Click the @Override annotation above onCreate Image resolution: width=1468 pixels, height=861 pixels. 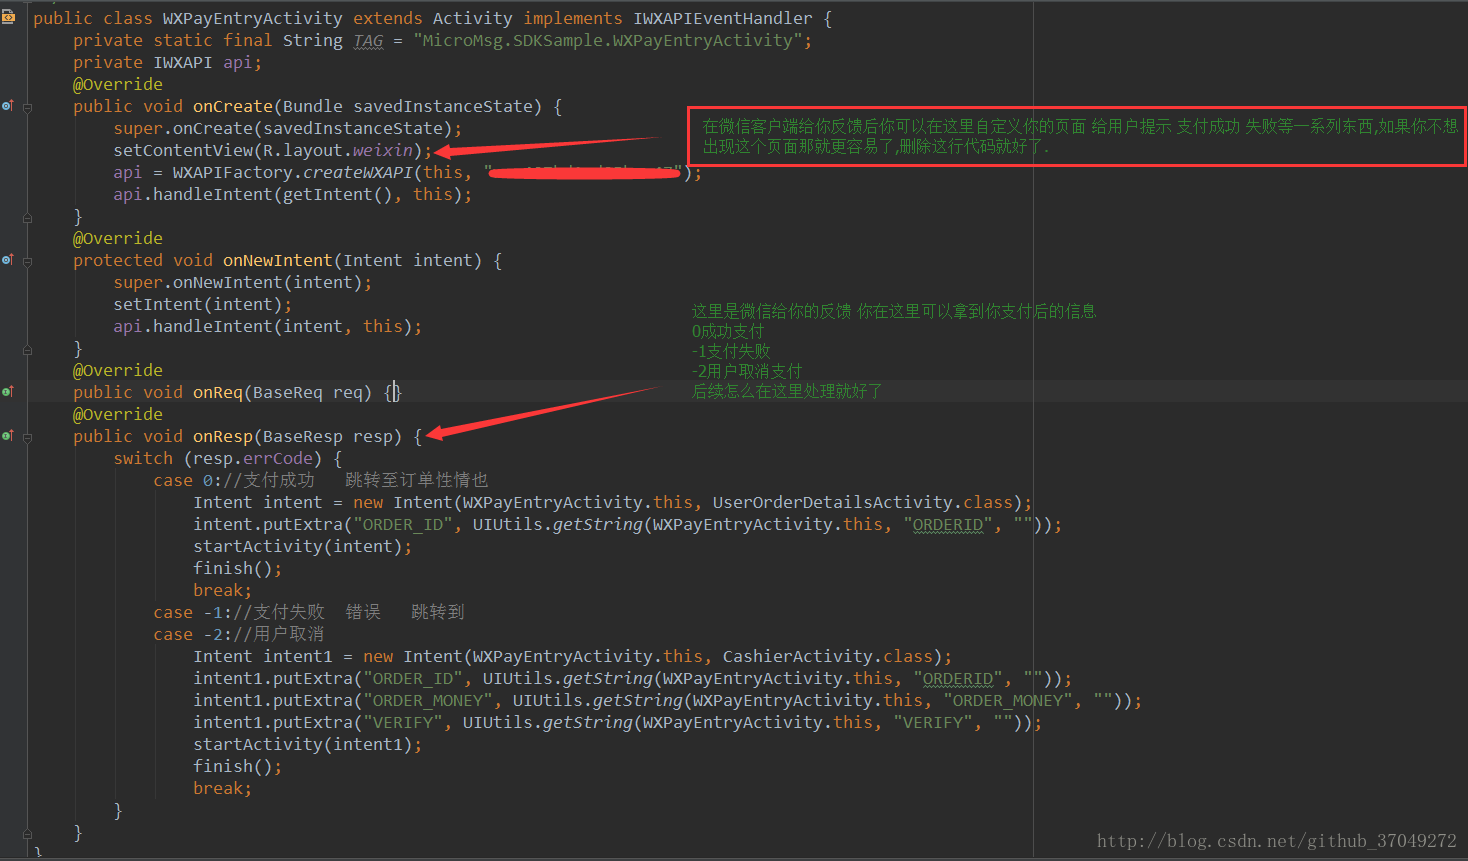click(117, 84)
